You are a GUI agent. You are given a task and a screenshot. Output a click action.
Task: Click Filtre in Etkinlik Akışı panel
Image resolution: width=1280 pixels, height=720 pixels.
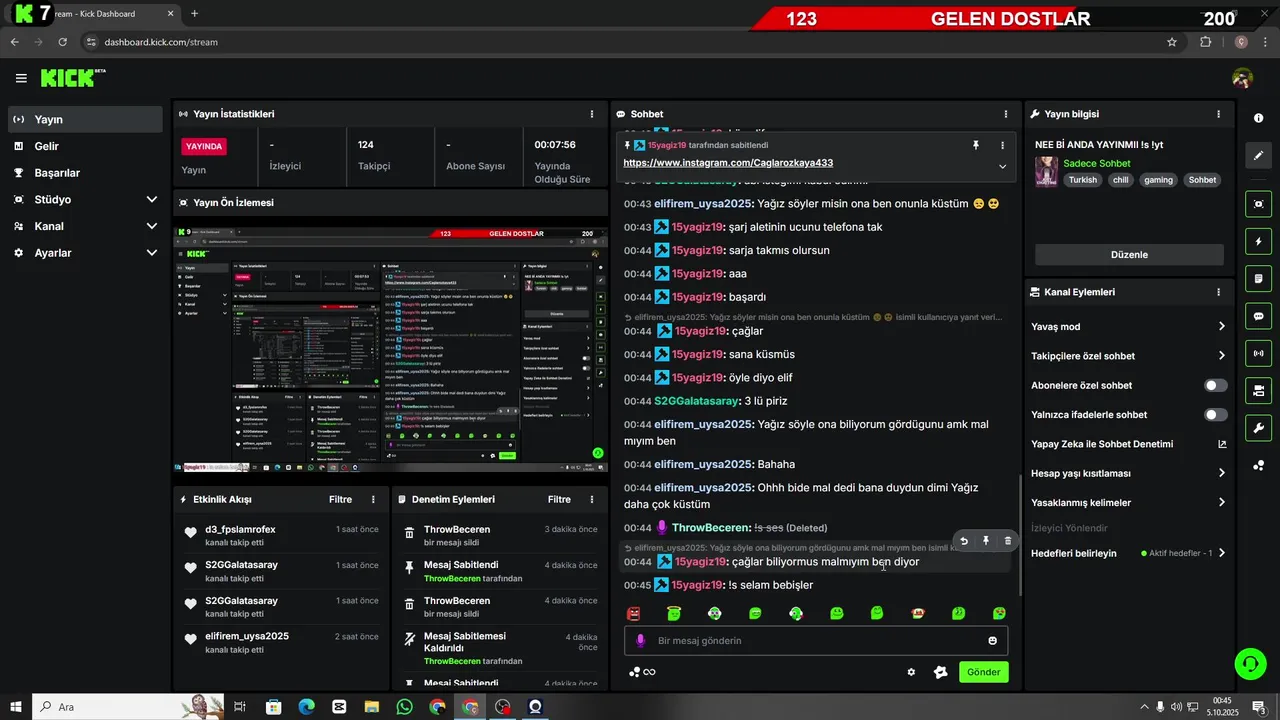point(340,499)
